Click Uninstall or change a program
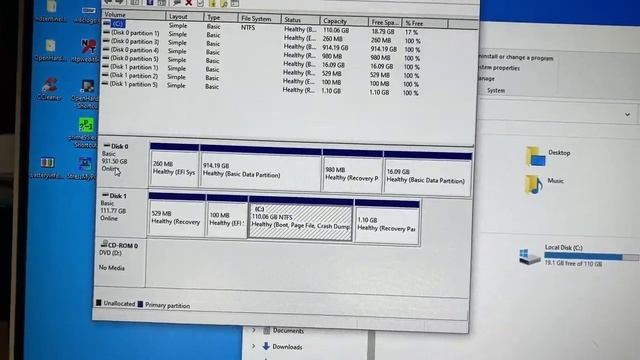This screenshot has width=640, height=360. click(517, 58)
